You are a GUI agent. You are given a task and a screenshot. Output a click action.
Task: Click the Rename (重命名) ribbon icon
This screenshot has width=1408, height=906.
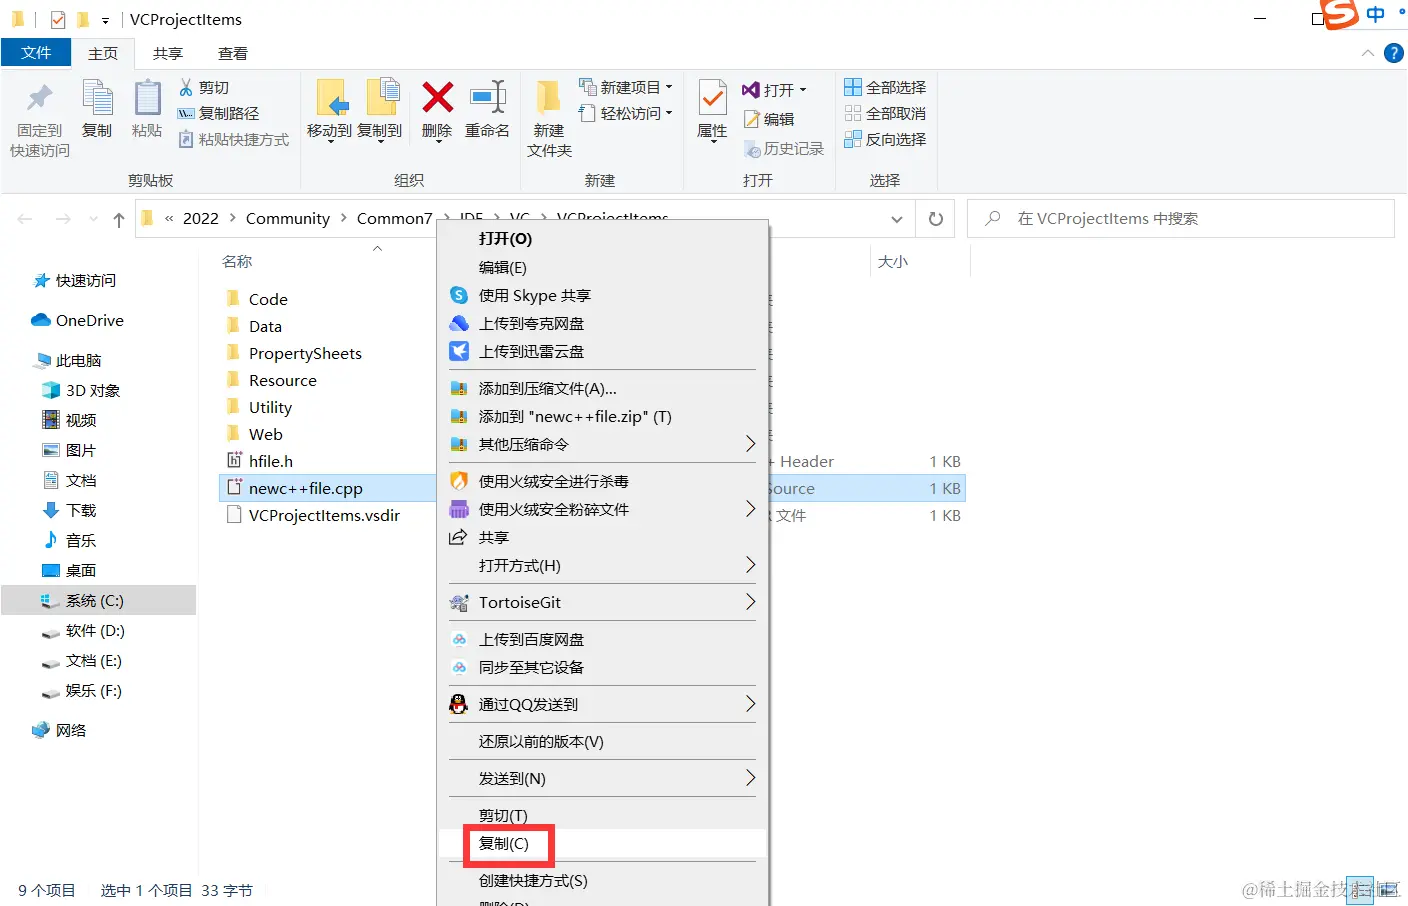tap(487, 98)
